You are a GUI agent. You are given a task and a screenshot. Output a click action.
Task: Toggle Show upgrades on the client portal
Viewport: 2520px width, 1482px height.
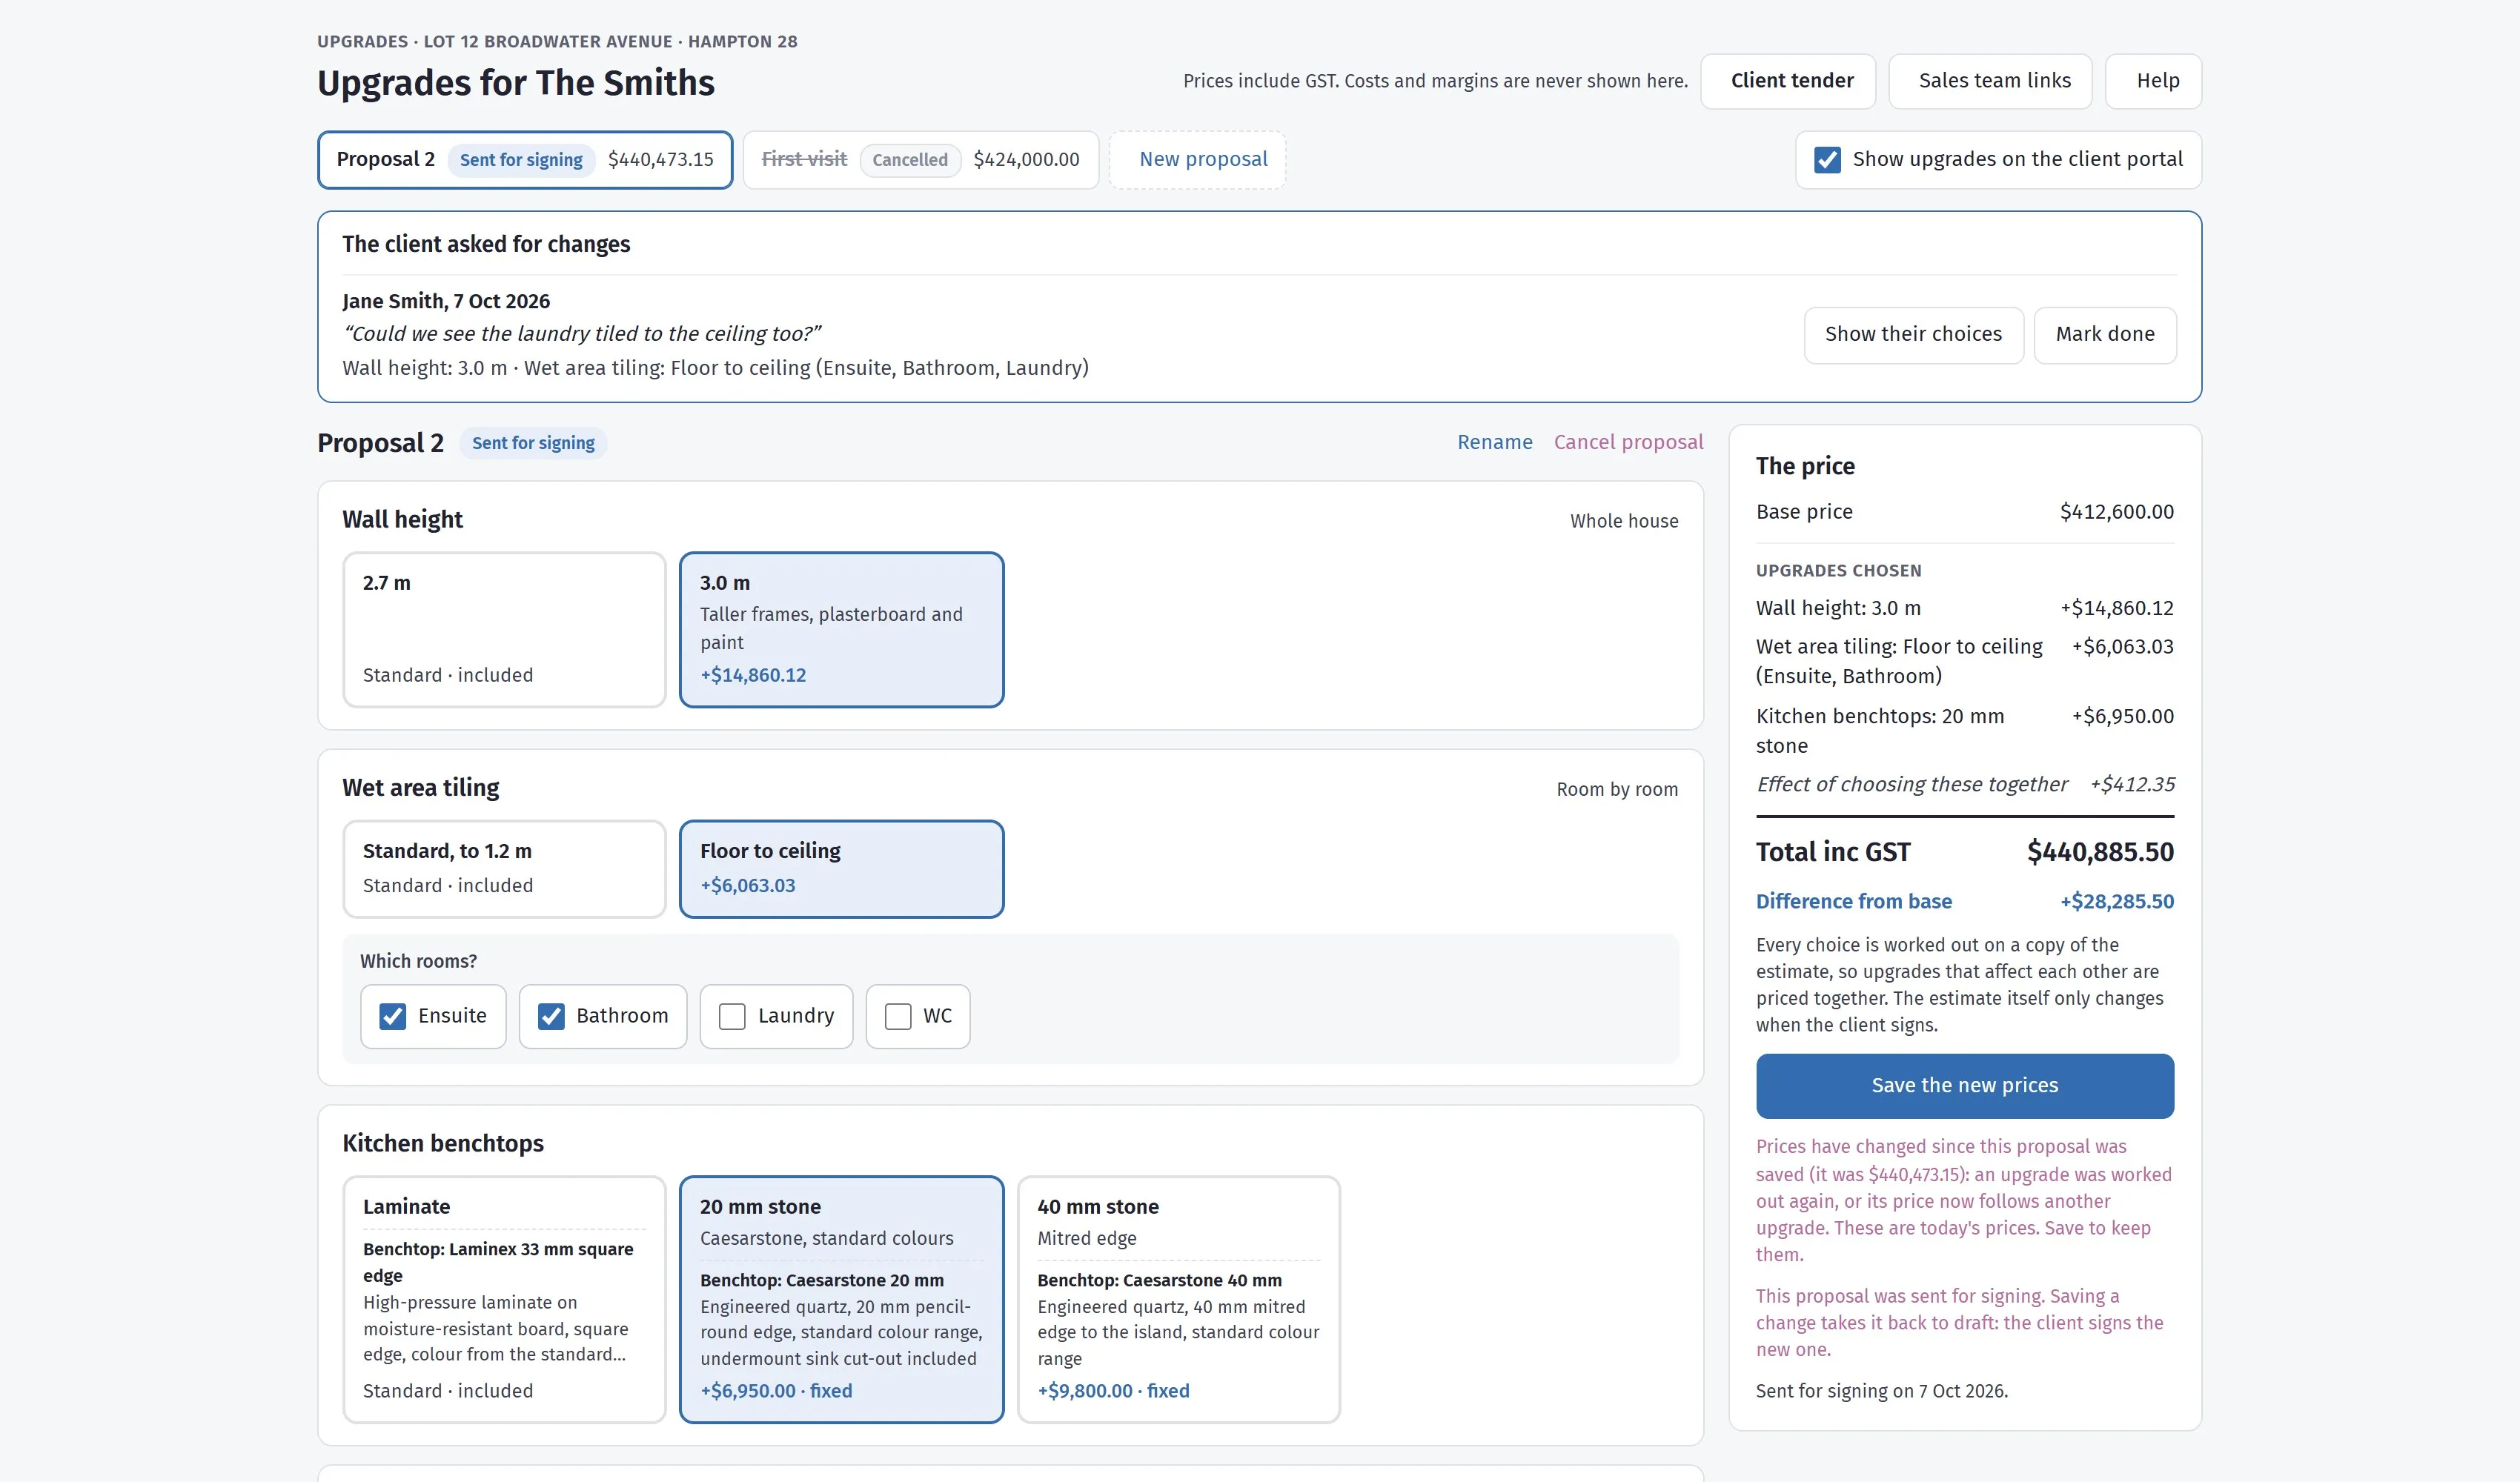1827,160
